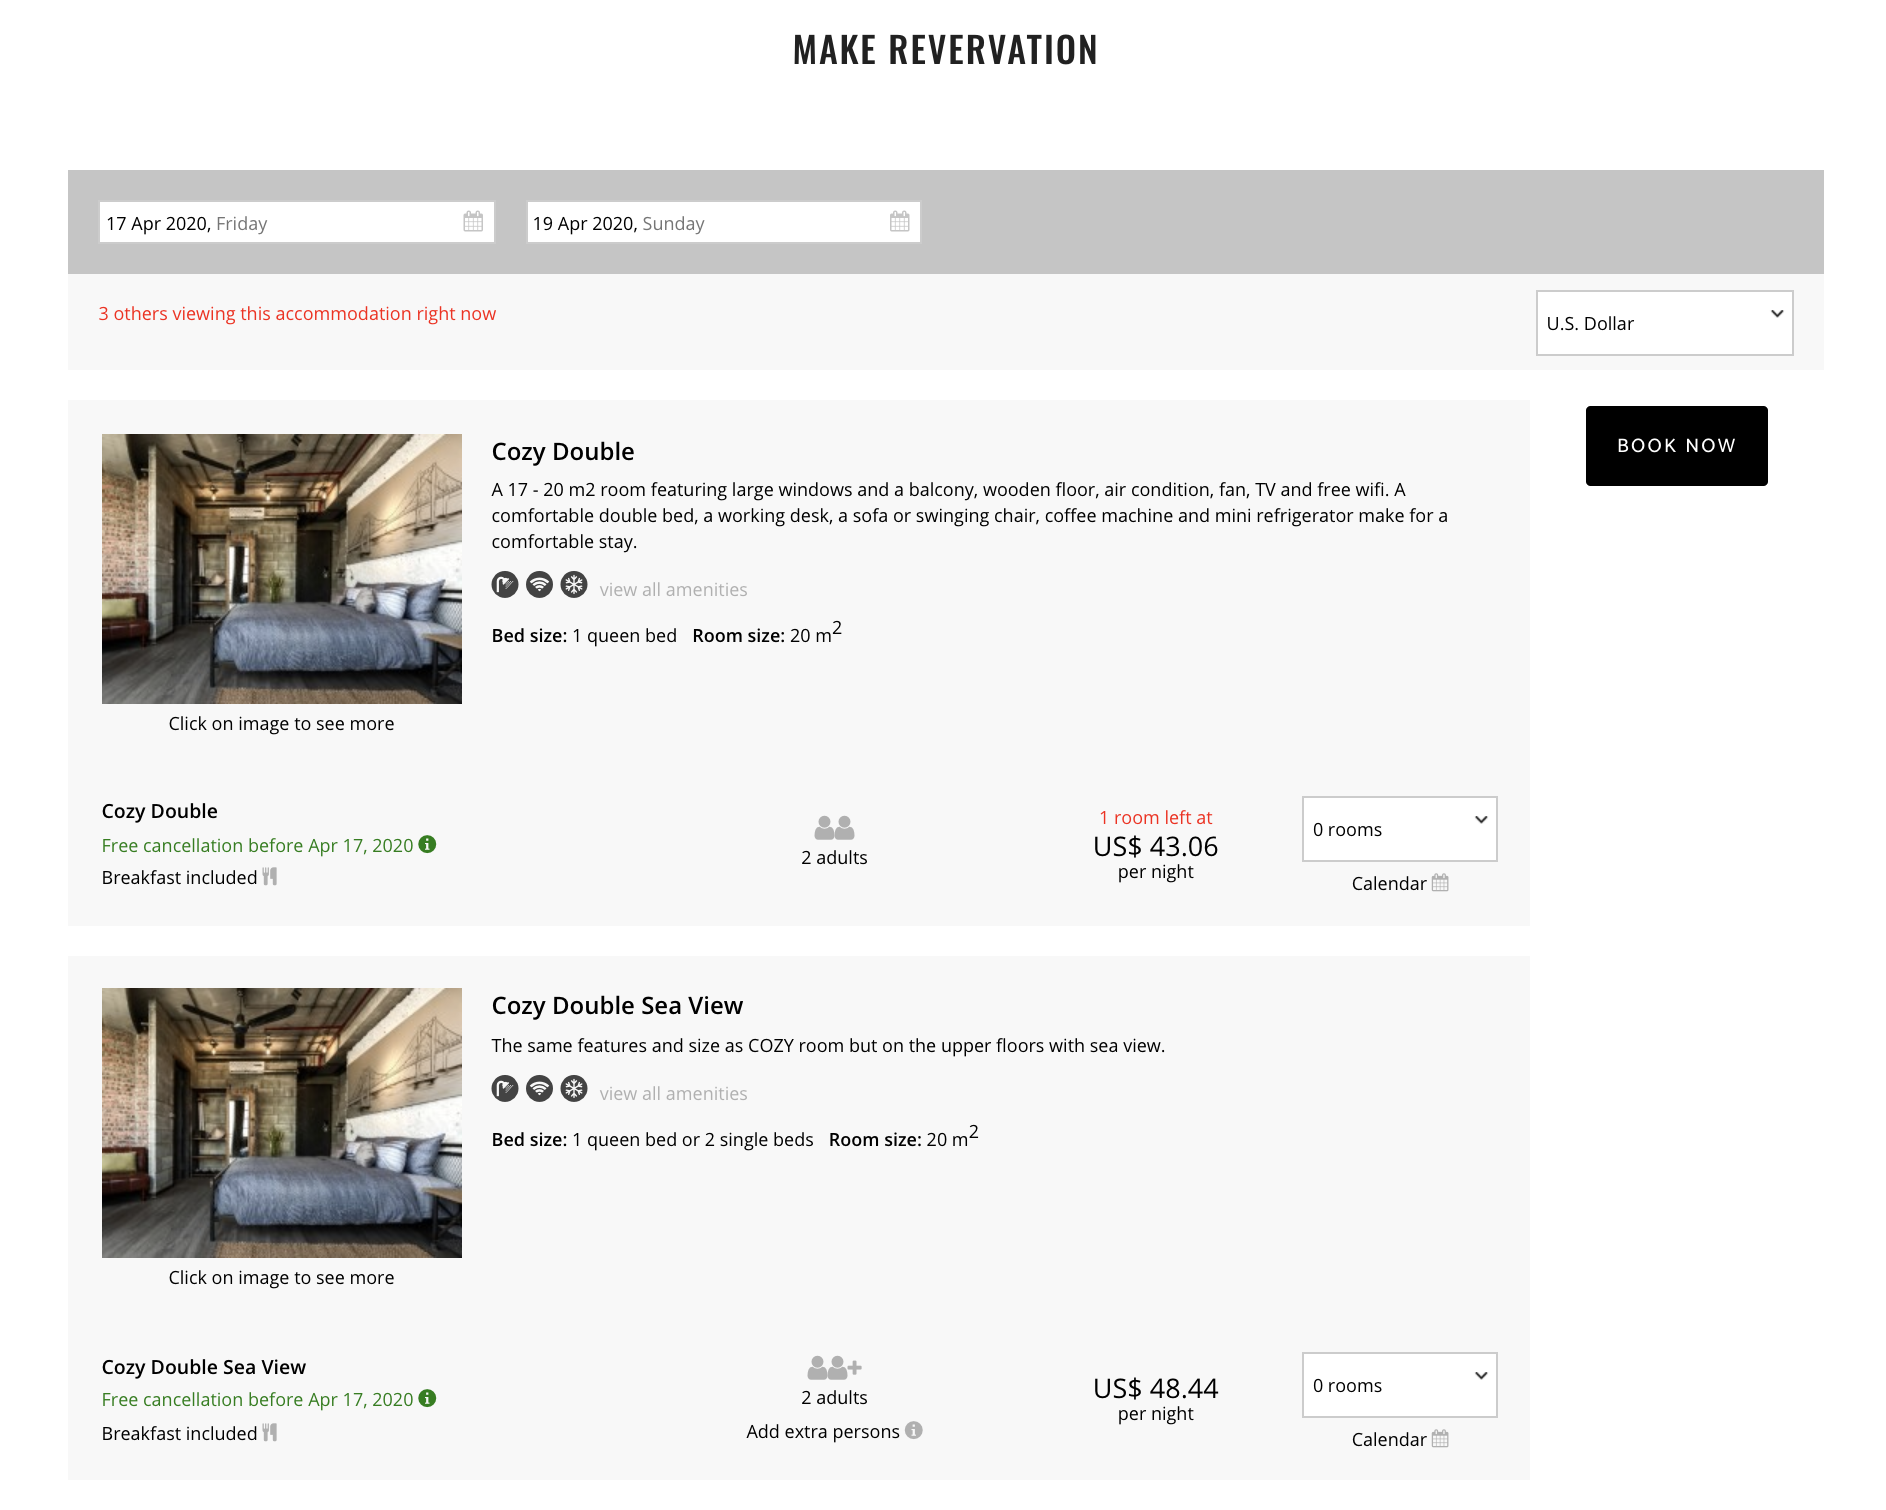
Task: Click Cozy Double air conditioning snowflake icon
Action: pos(574,585)
